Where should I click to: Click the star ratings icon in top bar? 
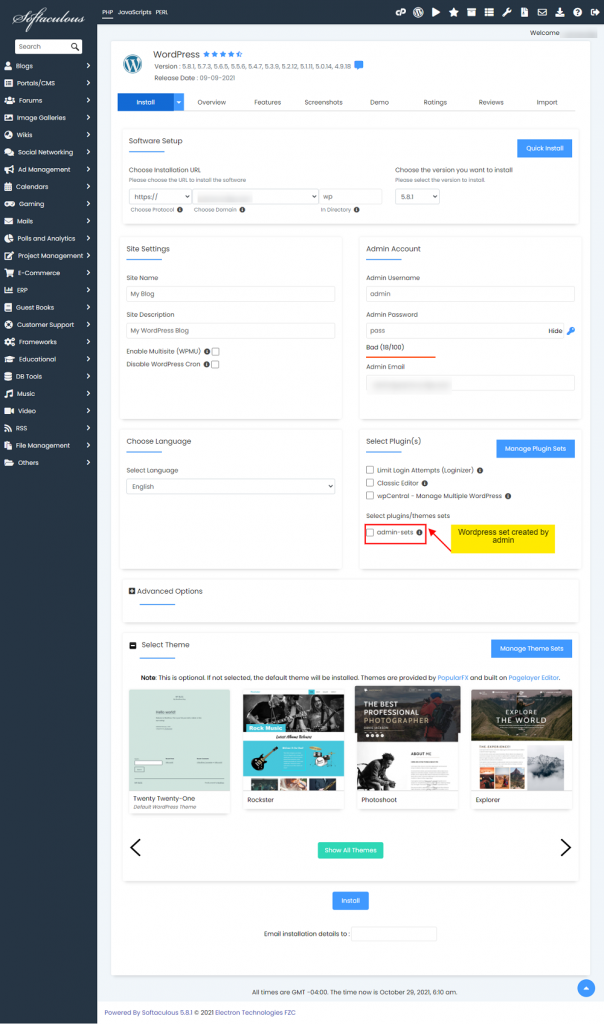pyautogui.click(x=453, y=12)
